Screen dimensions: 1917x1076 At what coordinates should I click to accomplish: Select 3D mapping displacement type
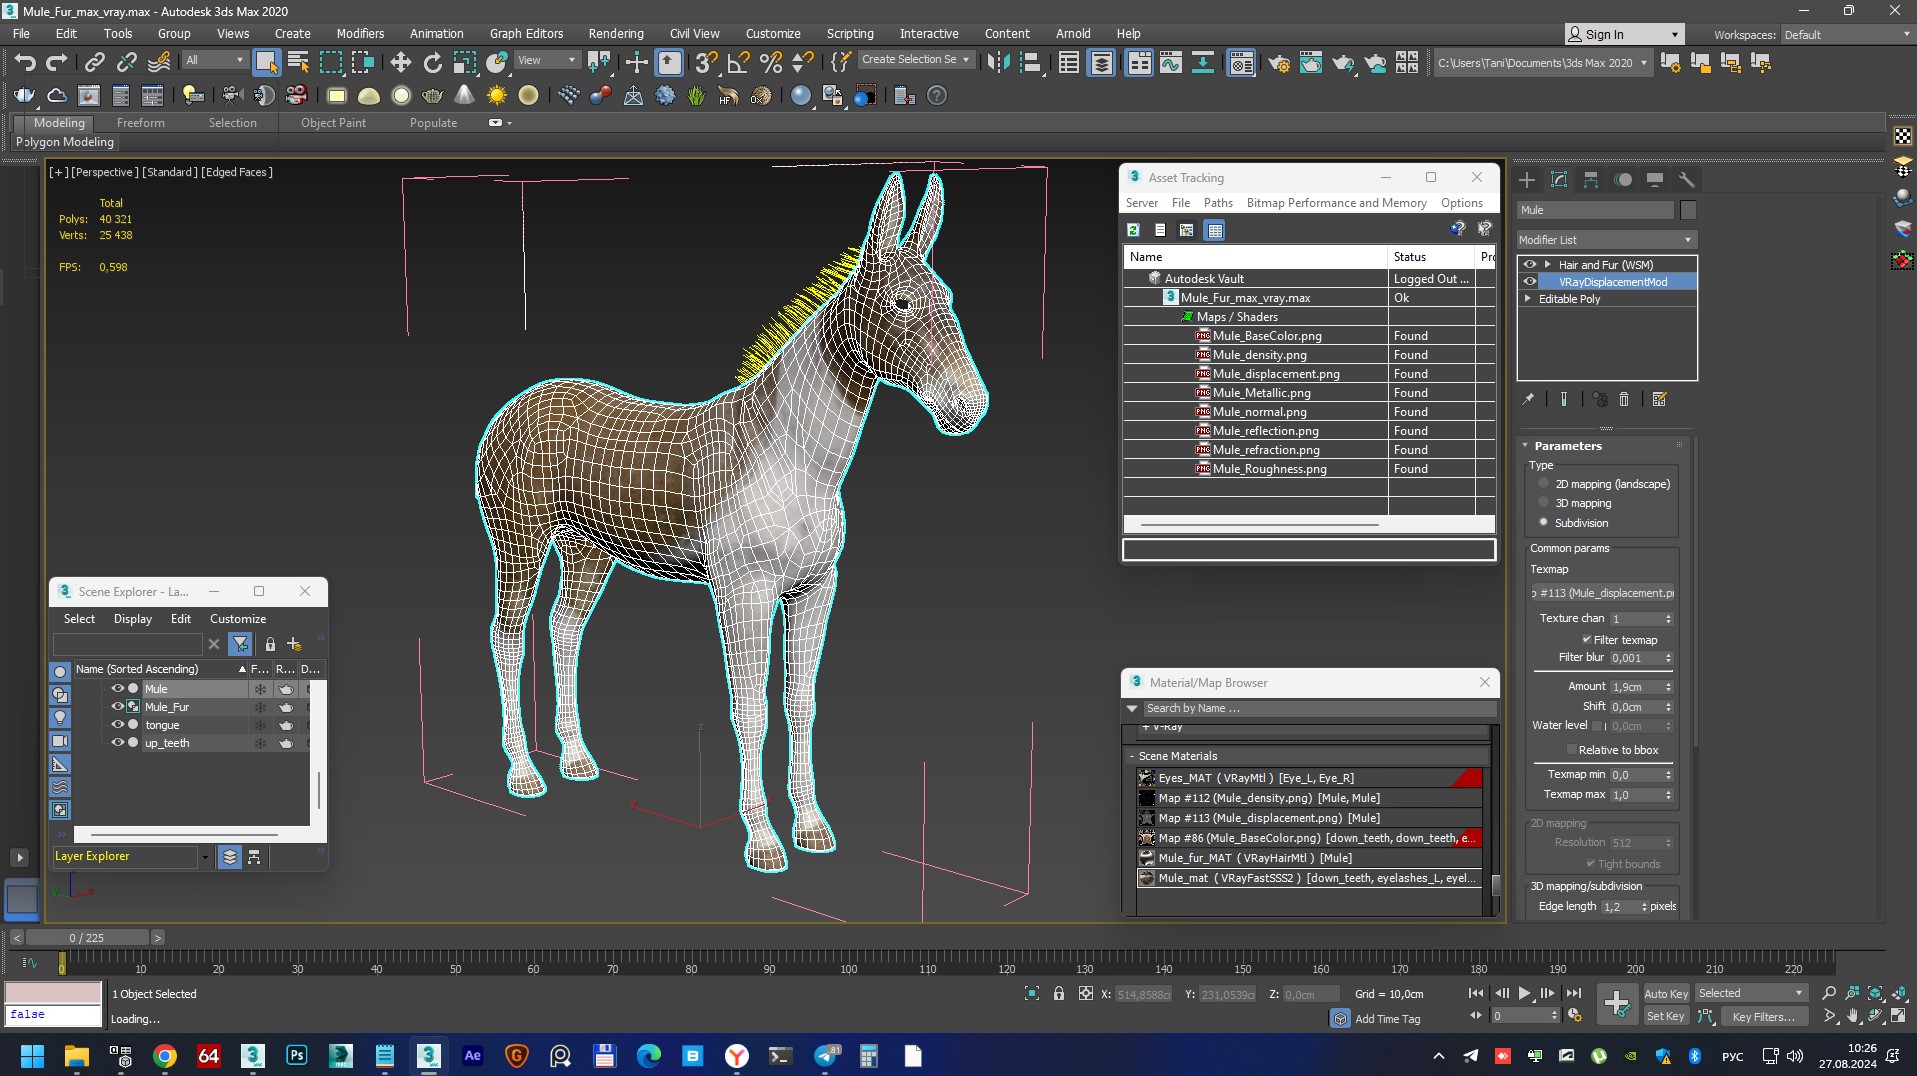(x=1544, y=503)
